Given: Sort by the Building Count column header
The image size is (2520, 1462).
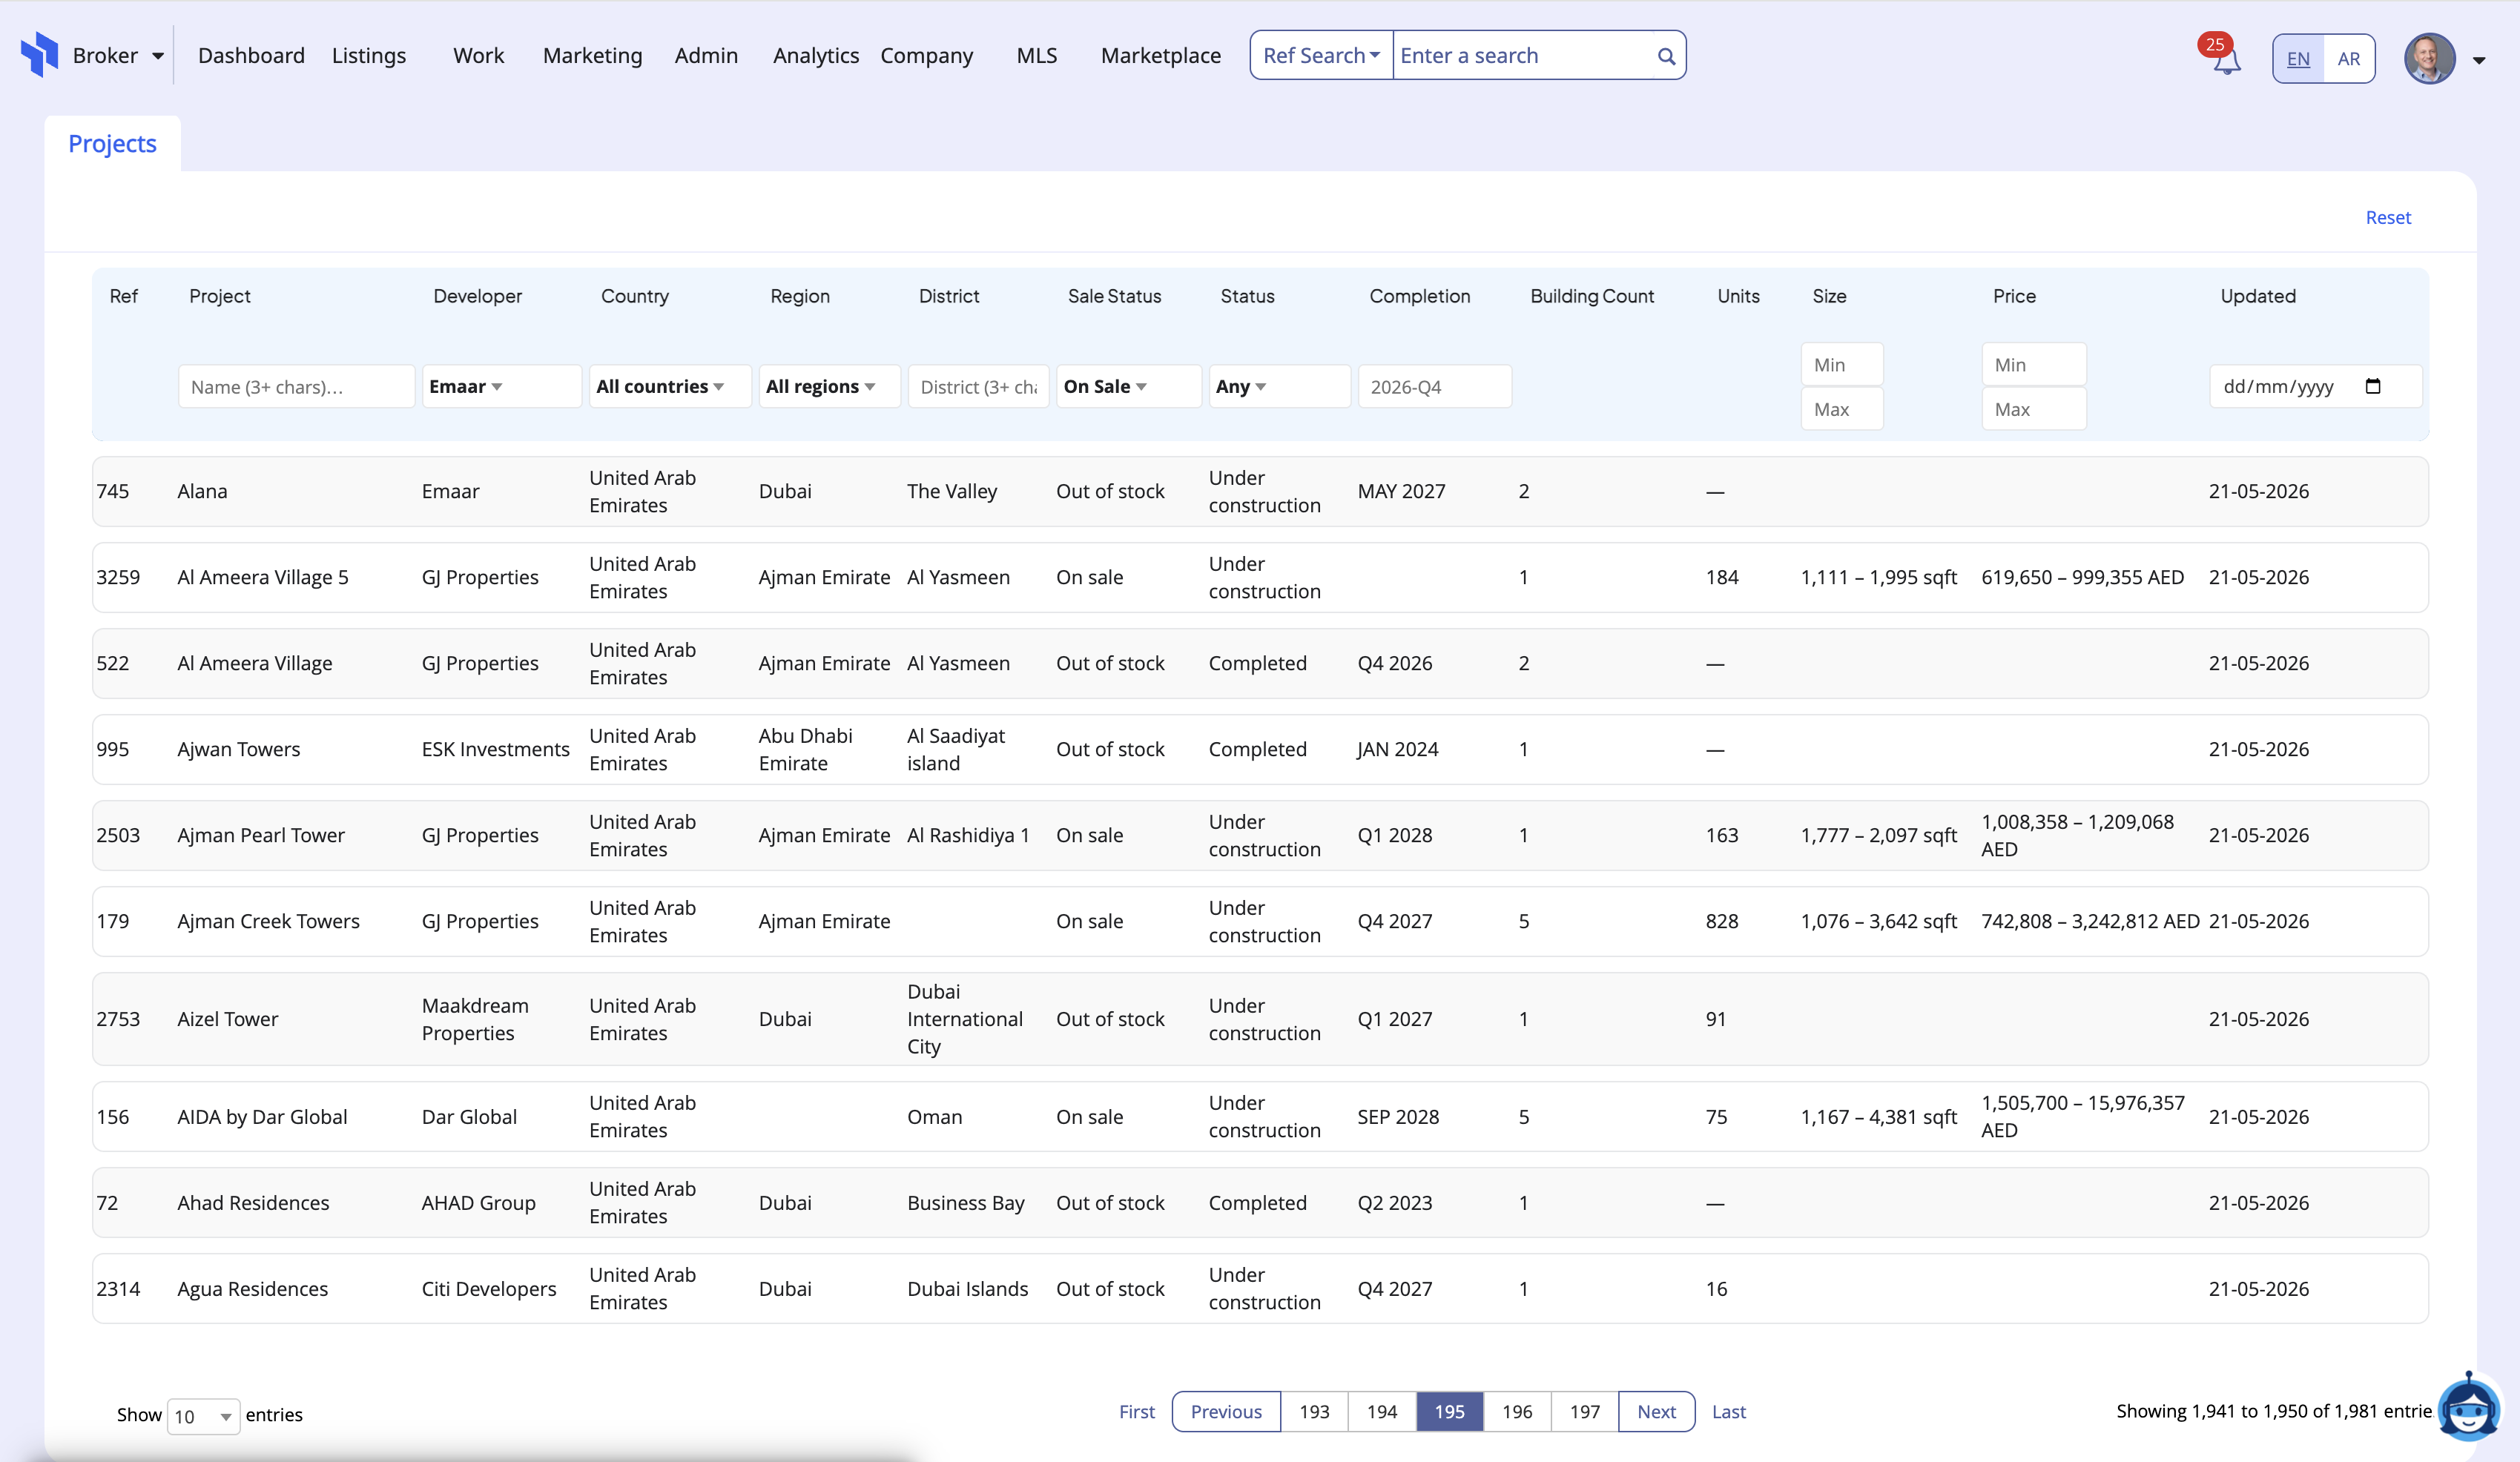Looking at the screenshot, I should click(x=1592, y=296).
